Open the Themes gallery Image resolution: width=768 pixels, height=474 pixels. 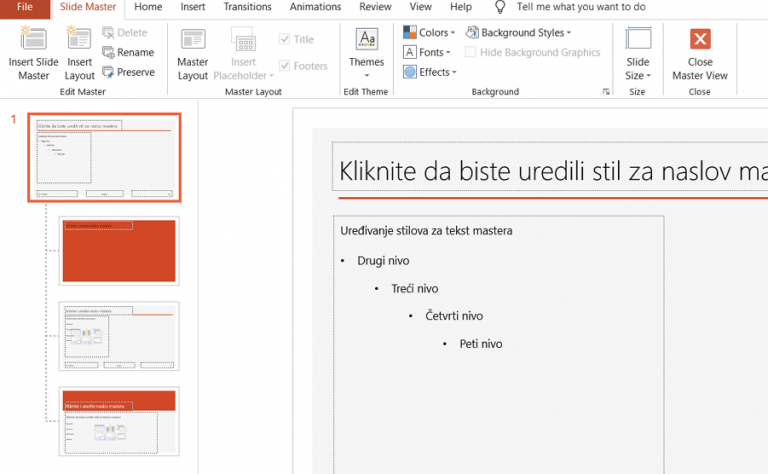(x=366, y=53)
